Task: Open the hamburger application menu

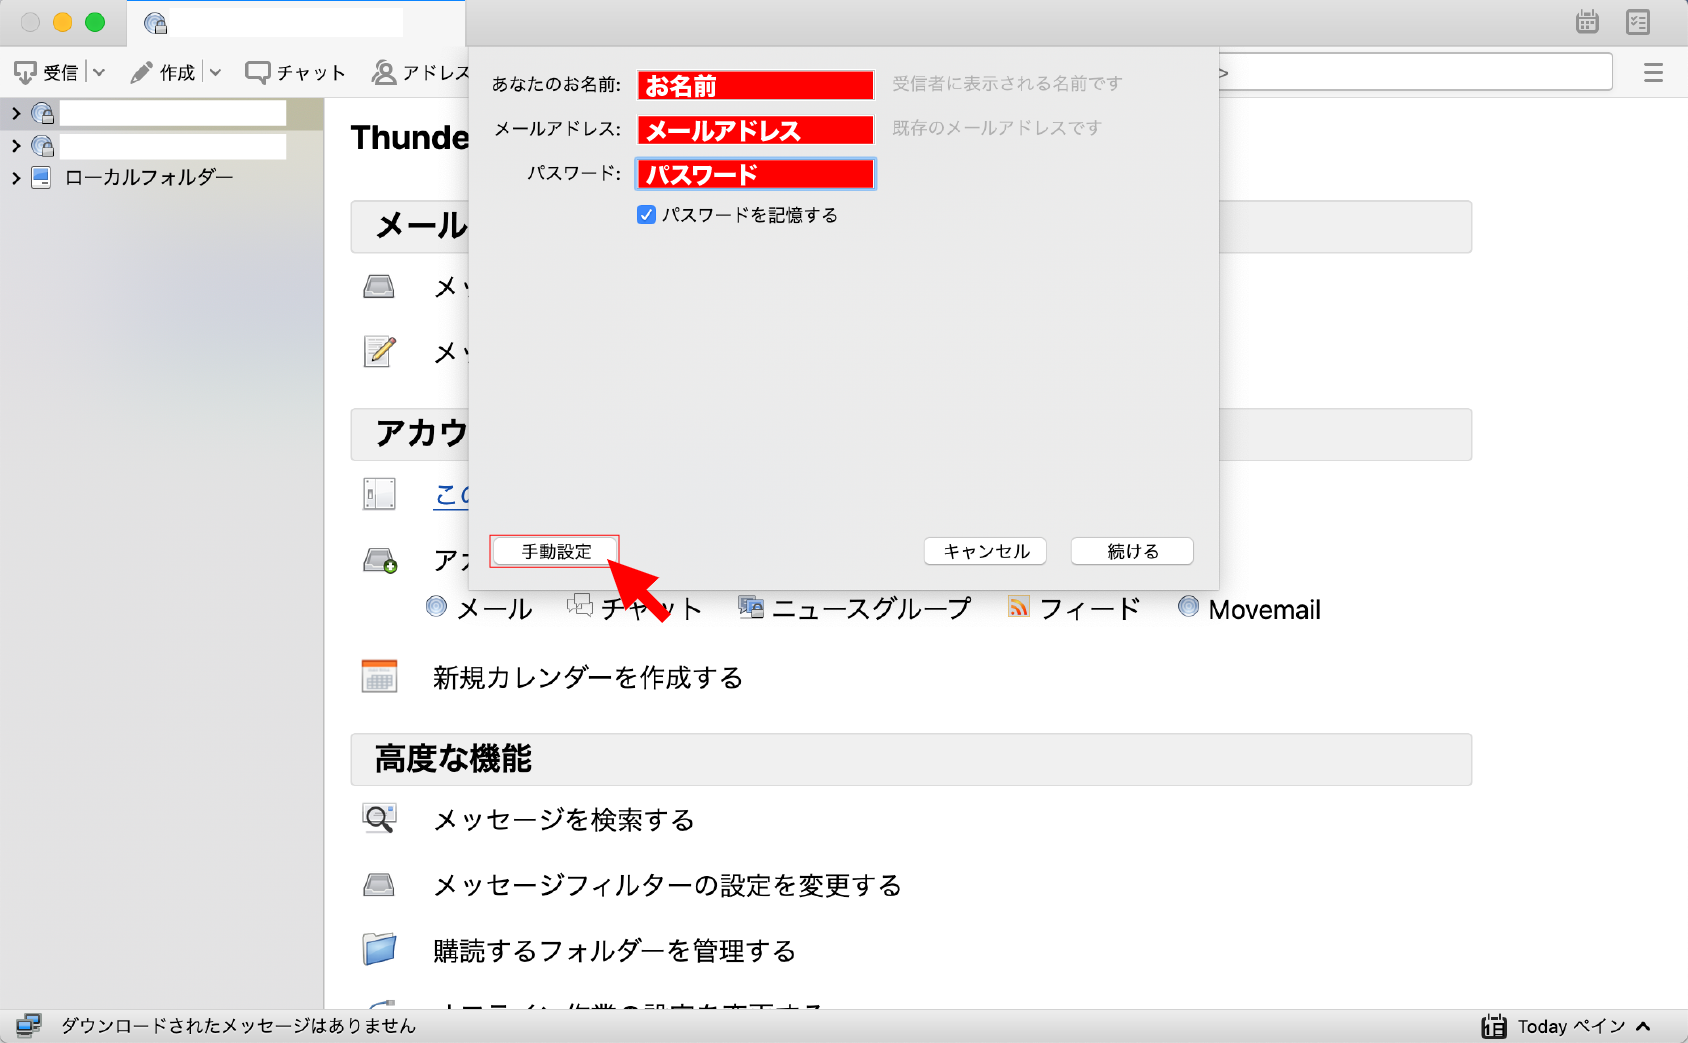Action: (x=1653, y=72)
